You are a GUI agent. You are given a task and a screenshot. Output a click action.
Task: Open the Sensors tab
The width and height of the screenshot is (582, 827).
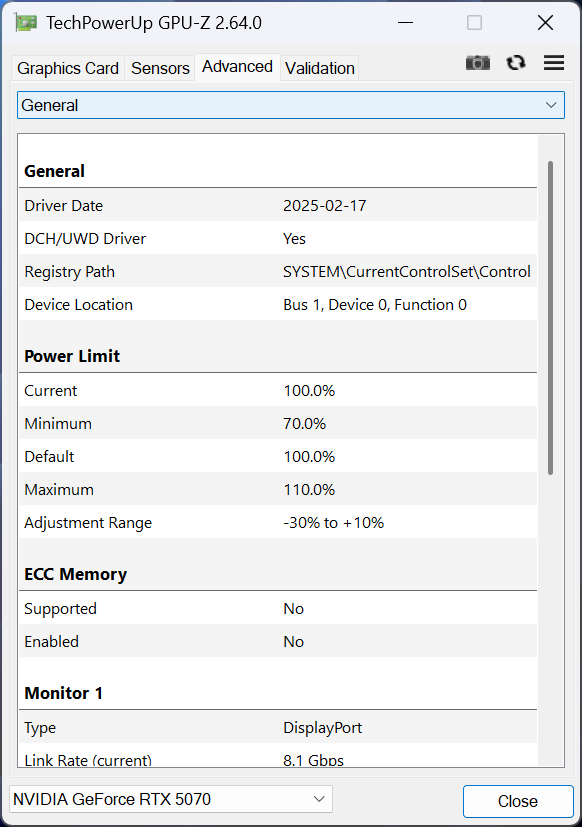click(x=159, y=68)
